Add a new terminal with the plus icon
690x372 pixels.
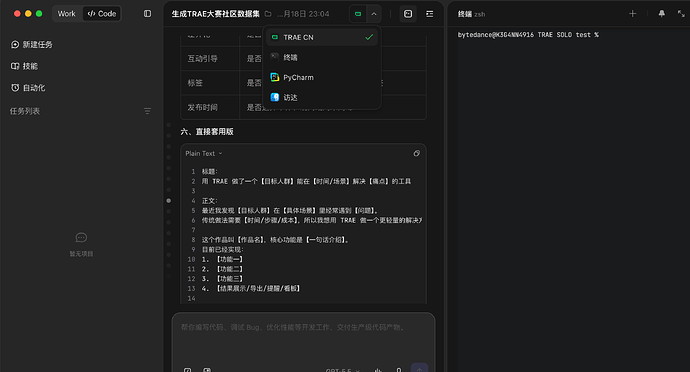point(632,14)
